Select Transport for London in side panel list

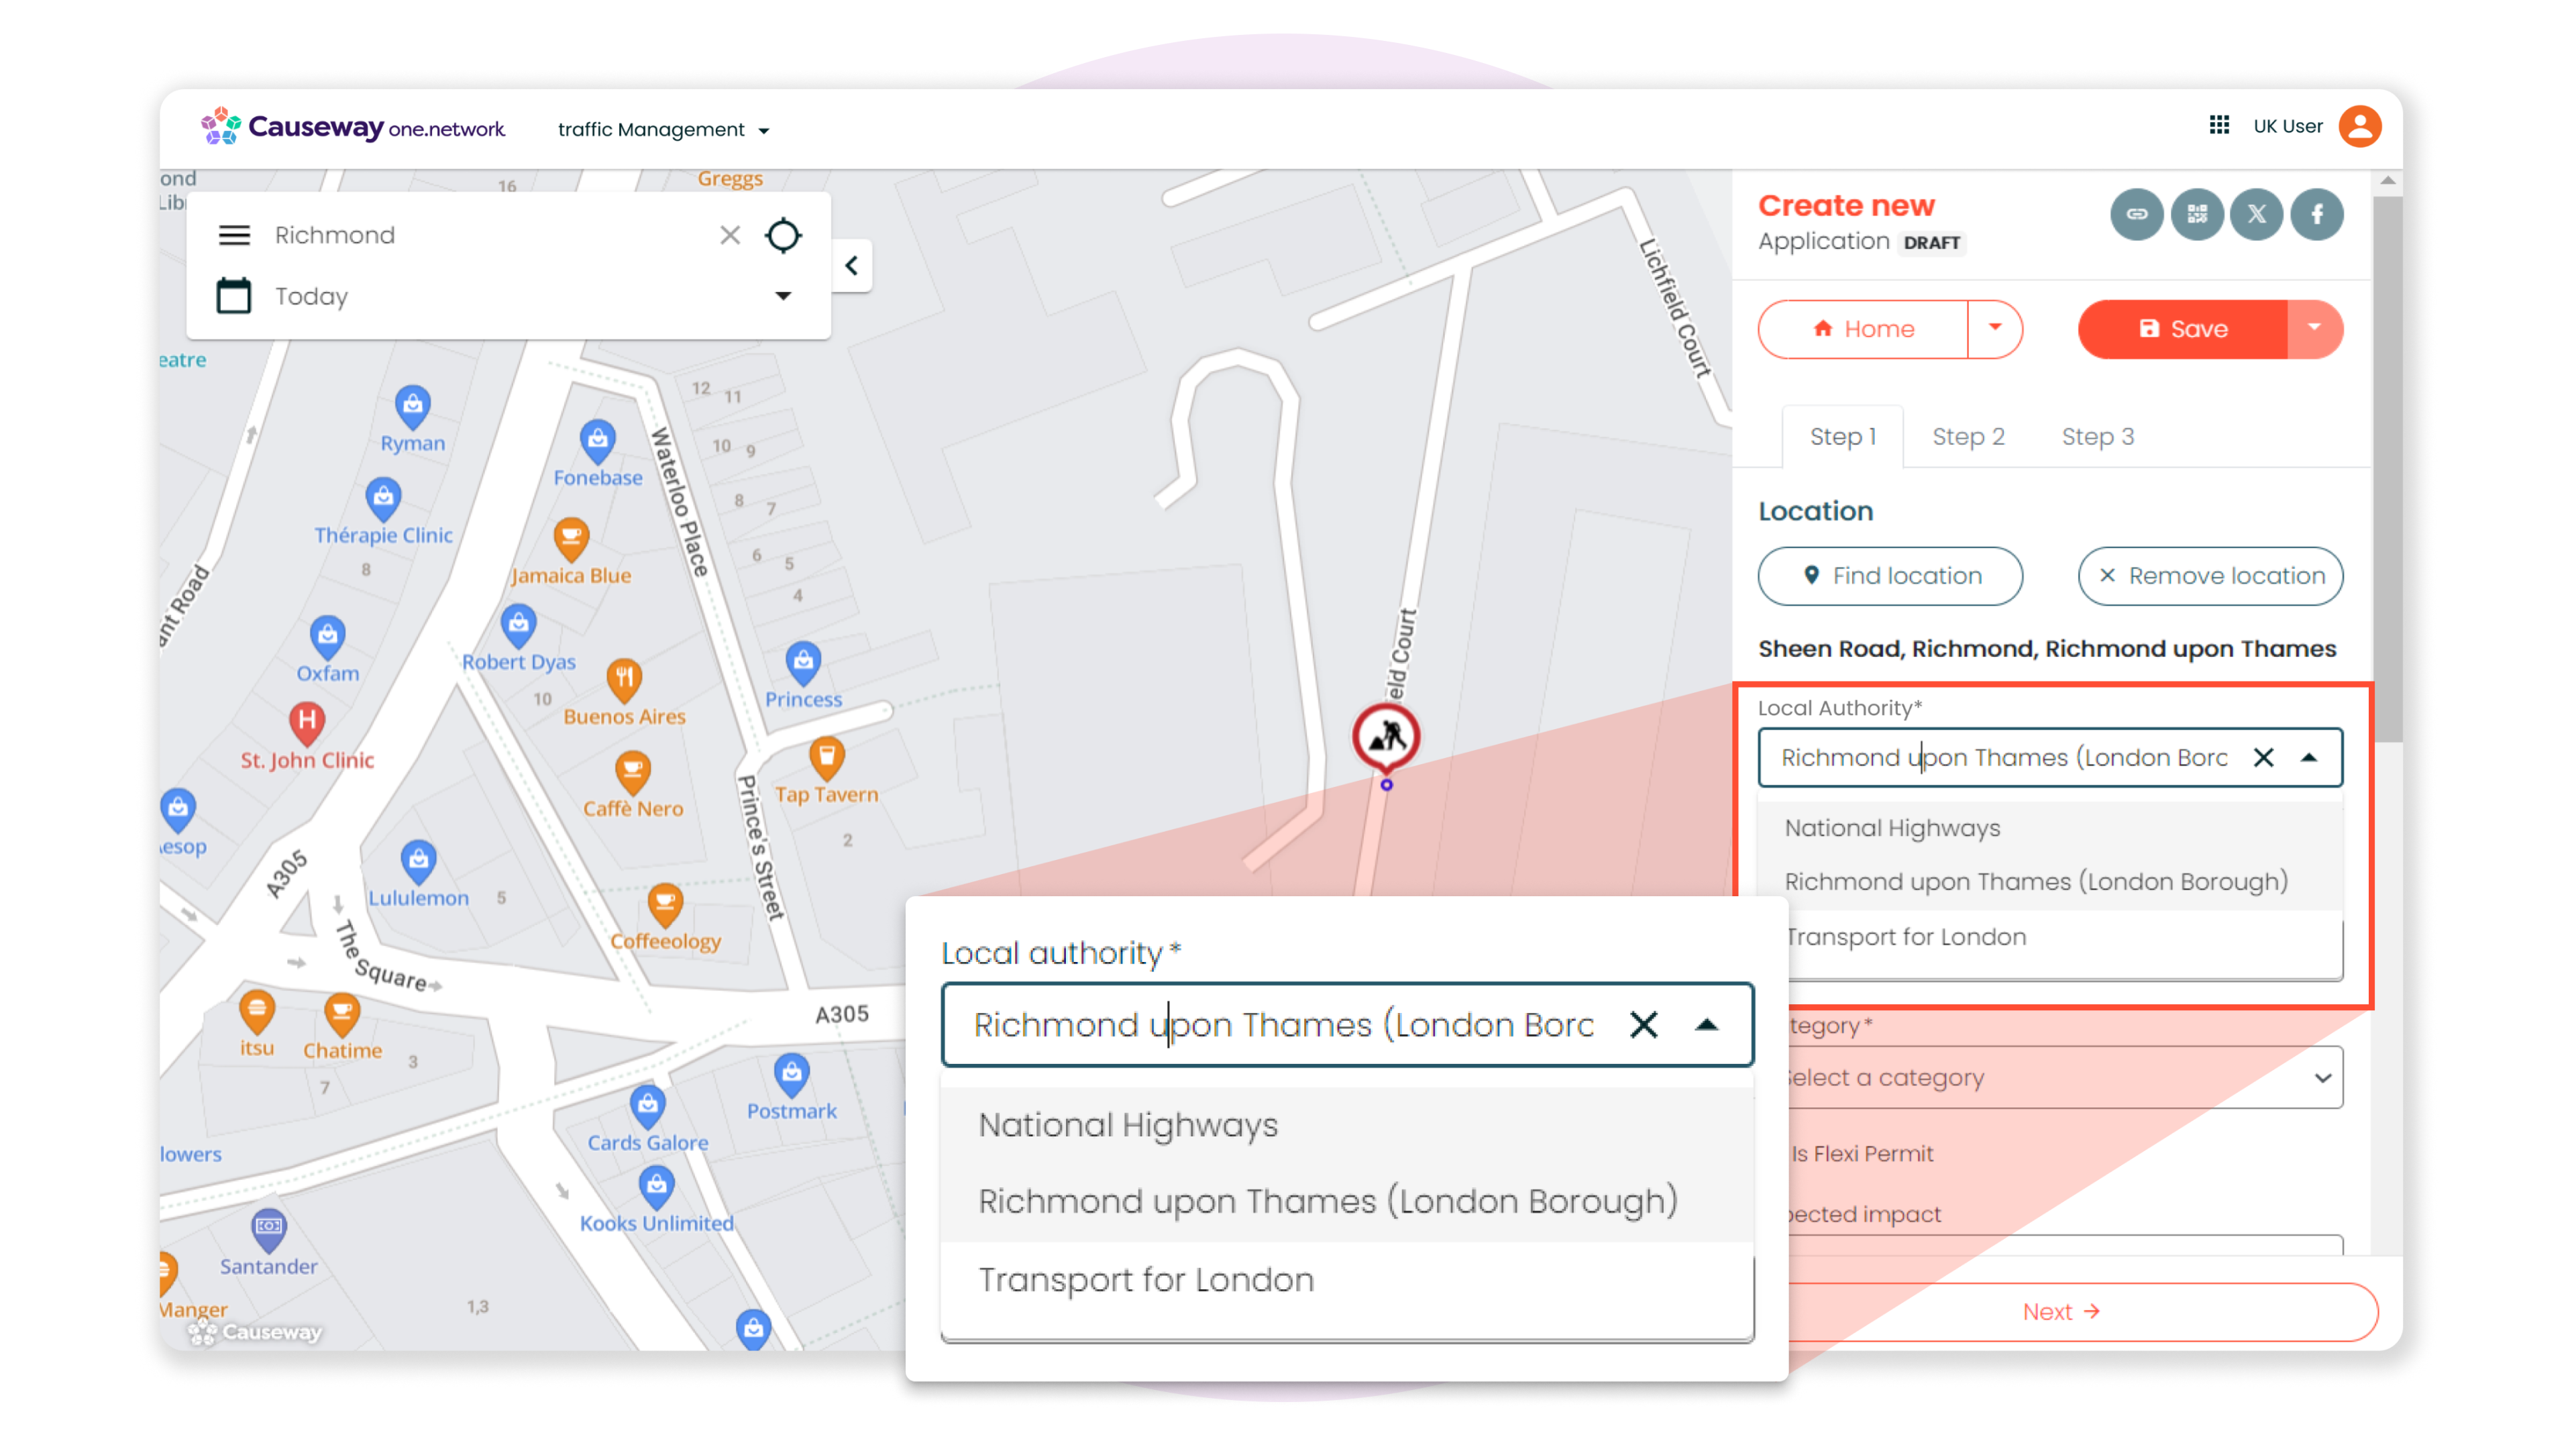[2049, 937]
